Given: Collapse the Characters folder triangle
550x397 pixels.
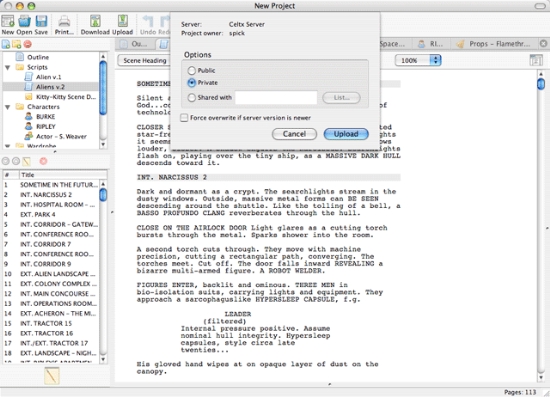Looking at the screenshot, I should (x=7, y=107).
